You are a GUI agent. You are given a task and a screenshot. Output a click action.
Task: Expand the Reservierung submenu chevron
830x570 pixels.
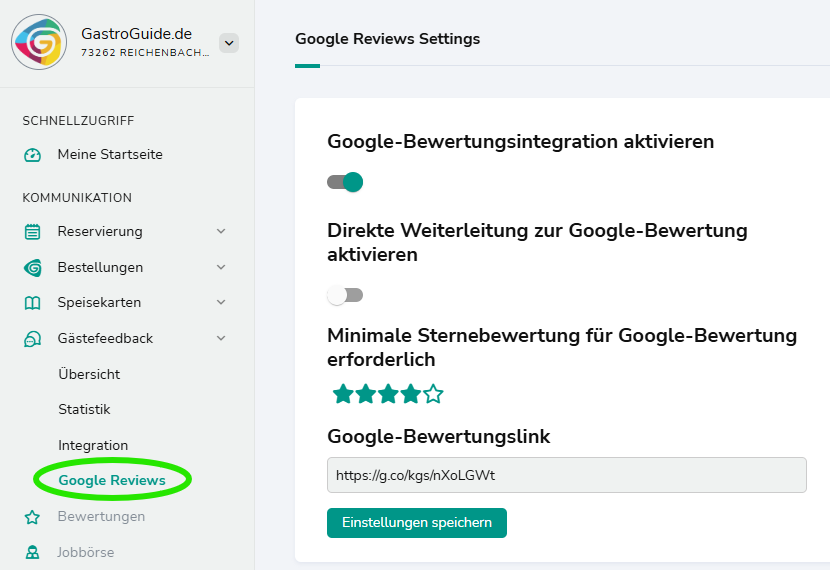tap(221, 232)
